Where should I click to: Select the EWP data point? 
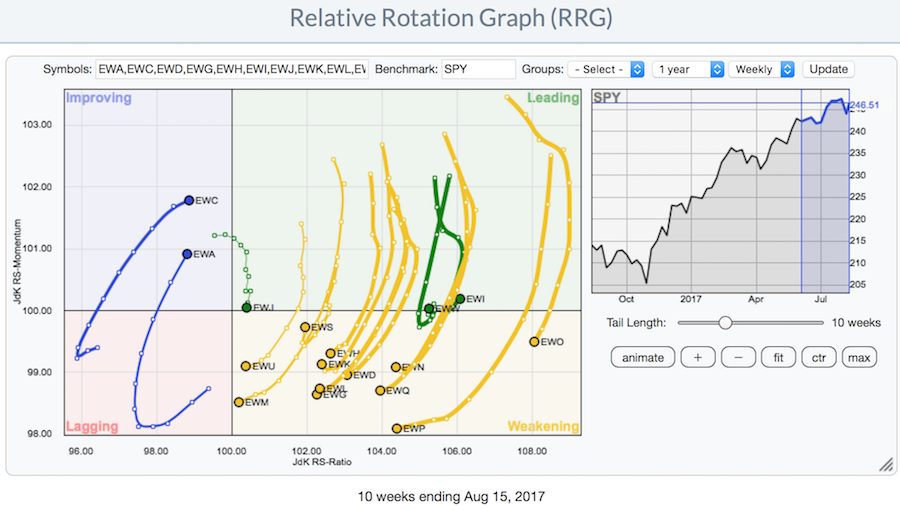coord(397,429)
